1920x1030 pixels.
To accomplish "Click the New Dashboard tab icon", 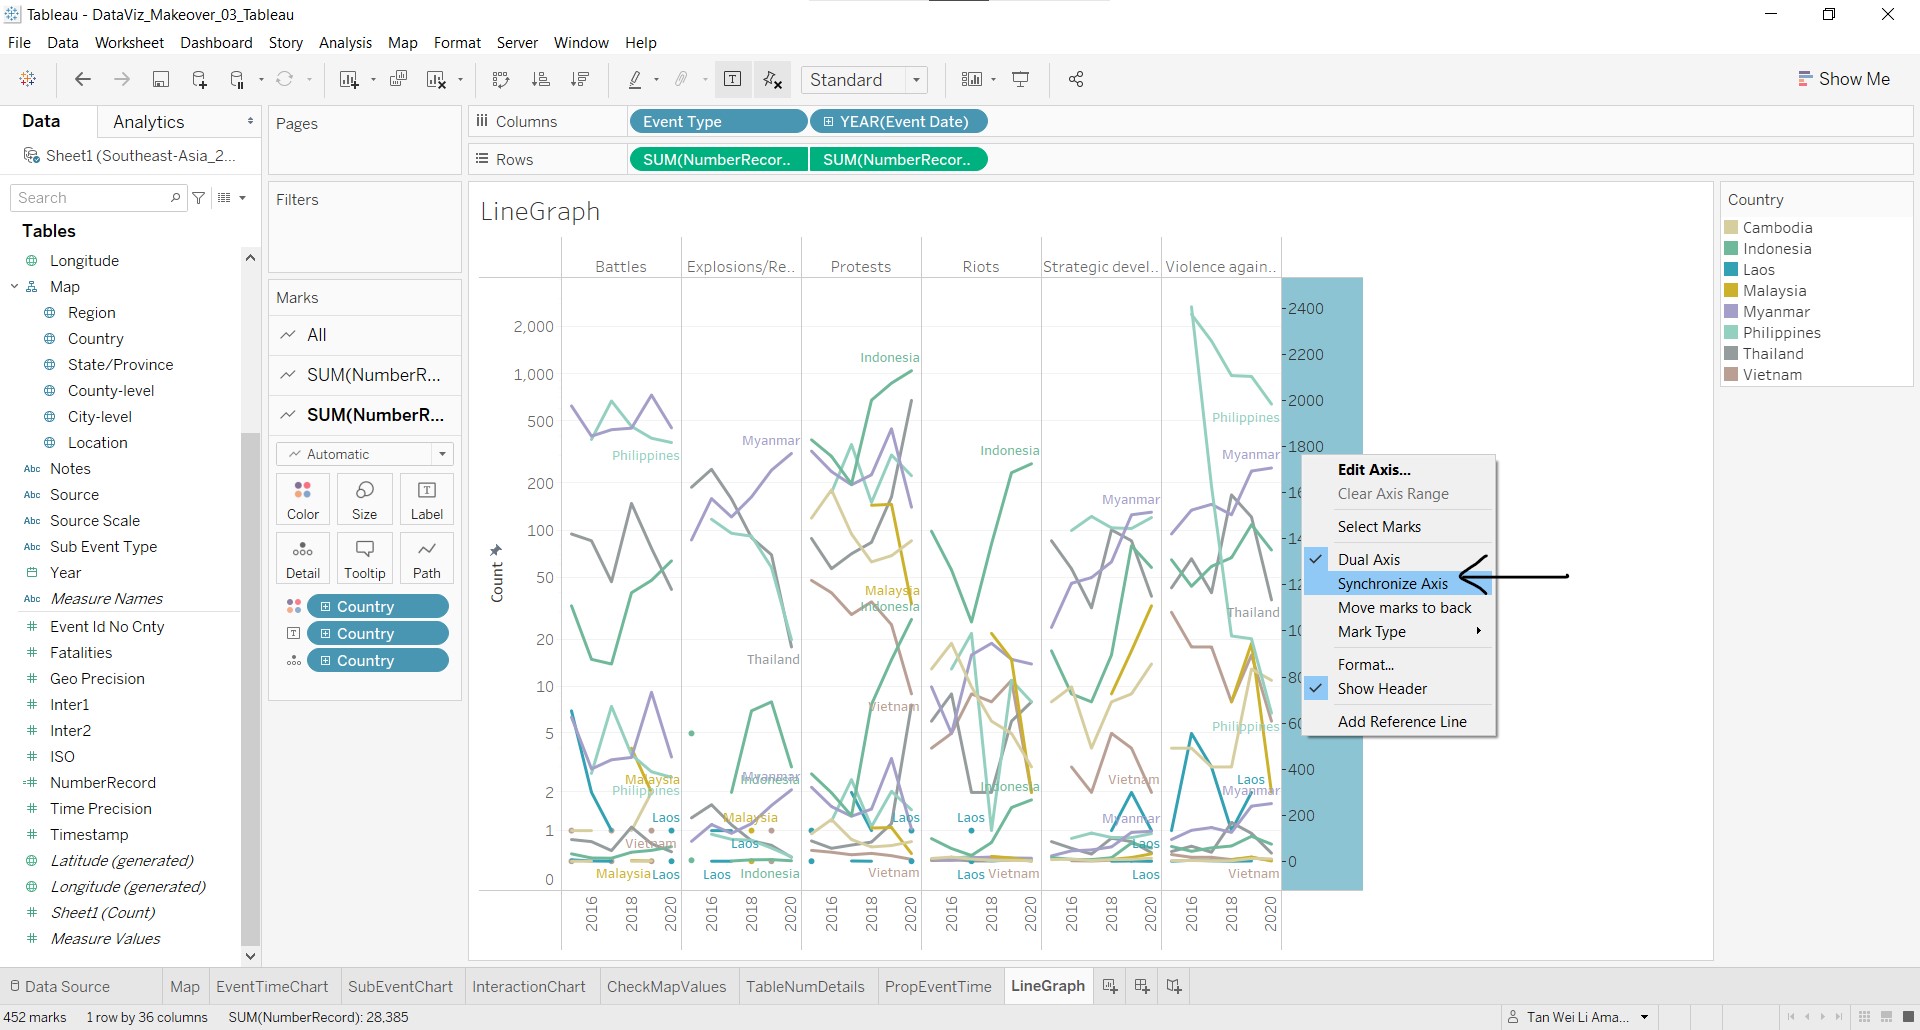I will 1142,986.
